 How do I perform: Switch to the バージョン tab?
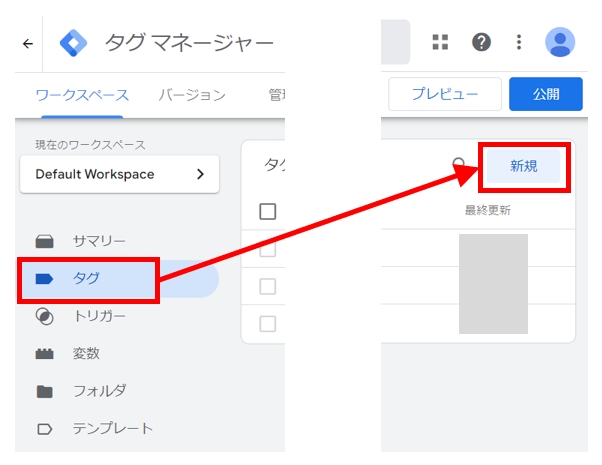click(192, 95)
